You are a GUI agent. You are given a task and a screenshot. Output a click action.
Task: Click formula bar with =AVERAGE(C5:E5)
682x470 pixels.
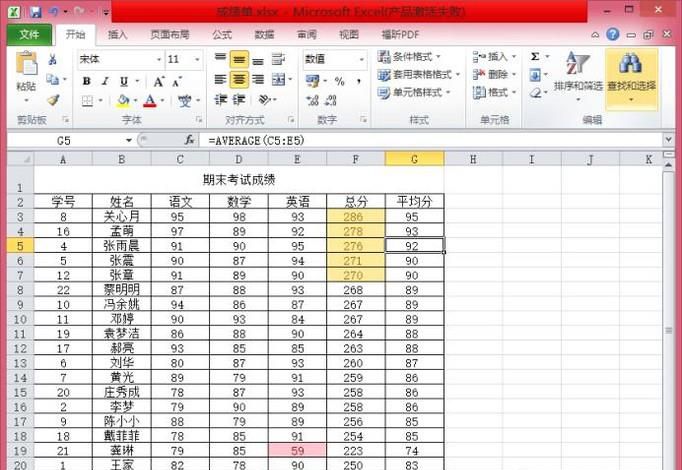(431, 140)
